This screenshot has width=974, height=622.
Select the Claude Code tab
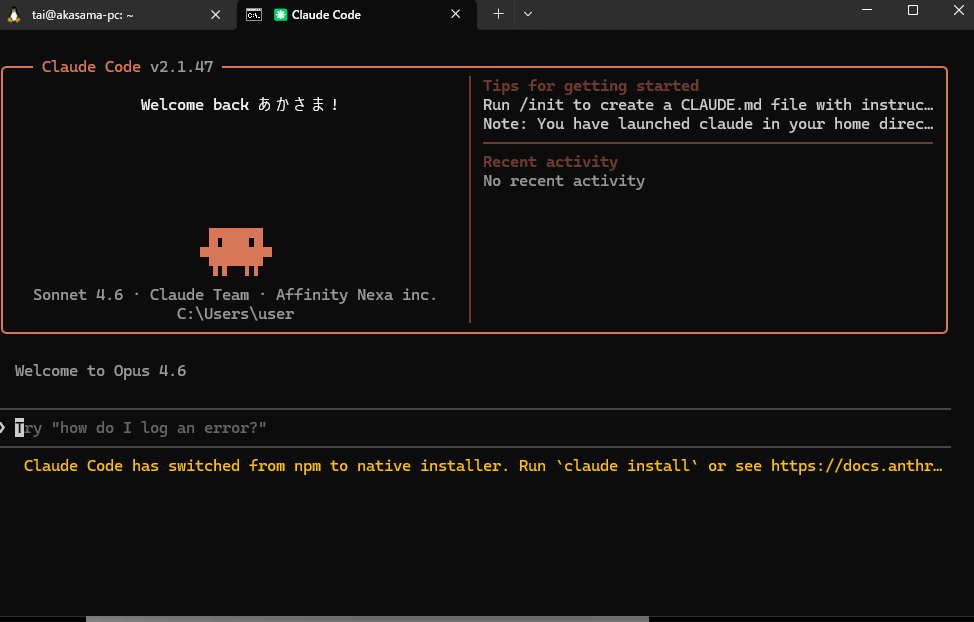click(x=357, y=14)
